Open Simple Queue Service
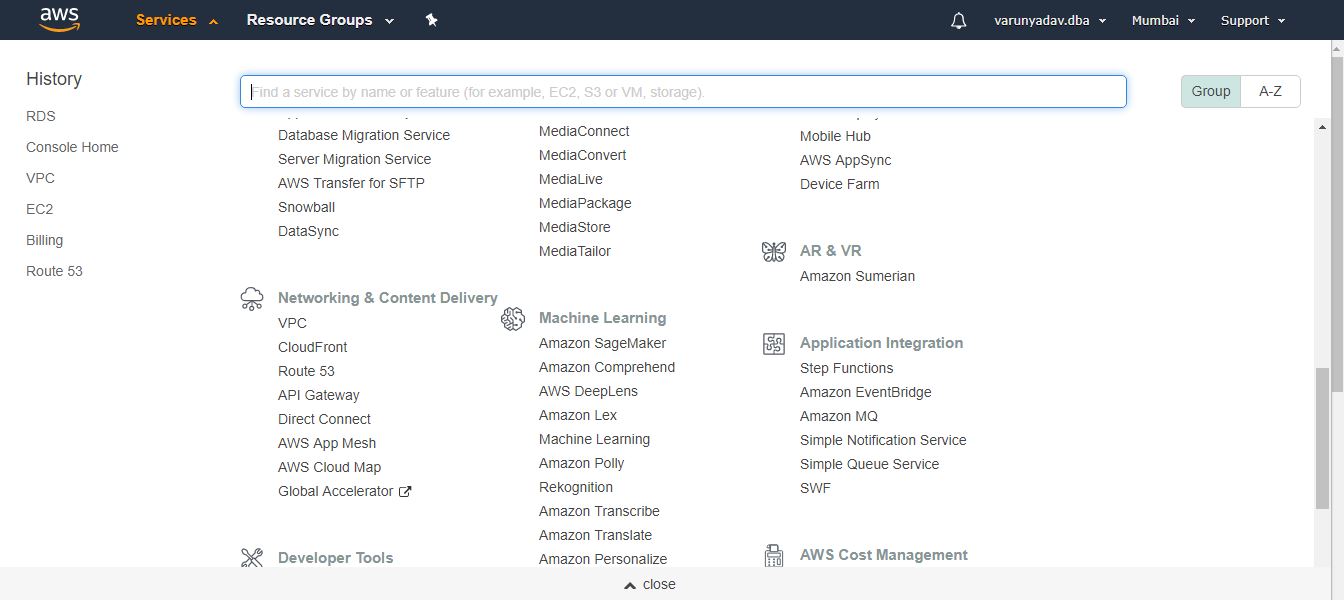Viewport: 1344px width, 600px height. tap(869, 464)
